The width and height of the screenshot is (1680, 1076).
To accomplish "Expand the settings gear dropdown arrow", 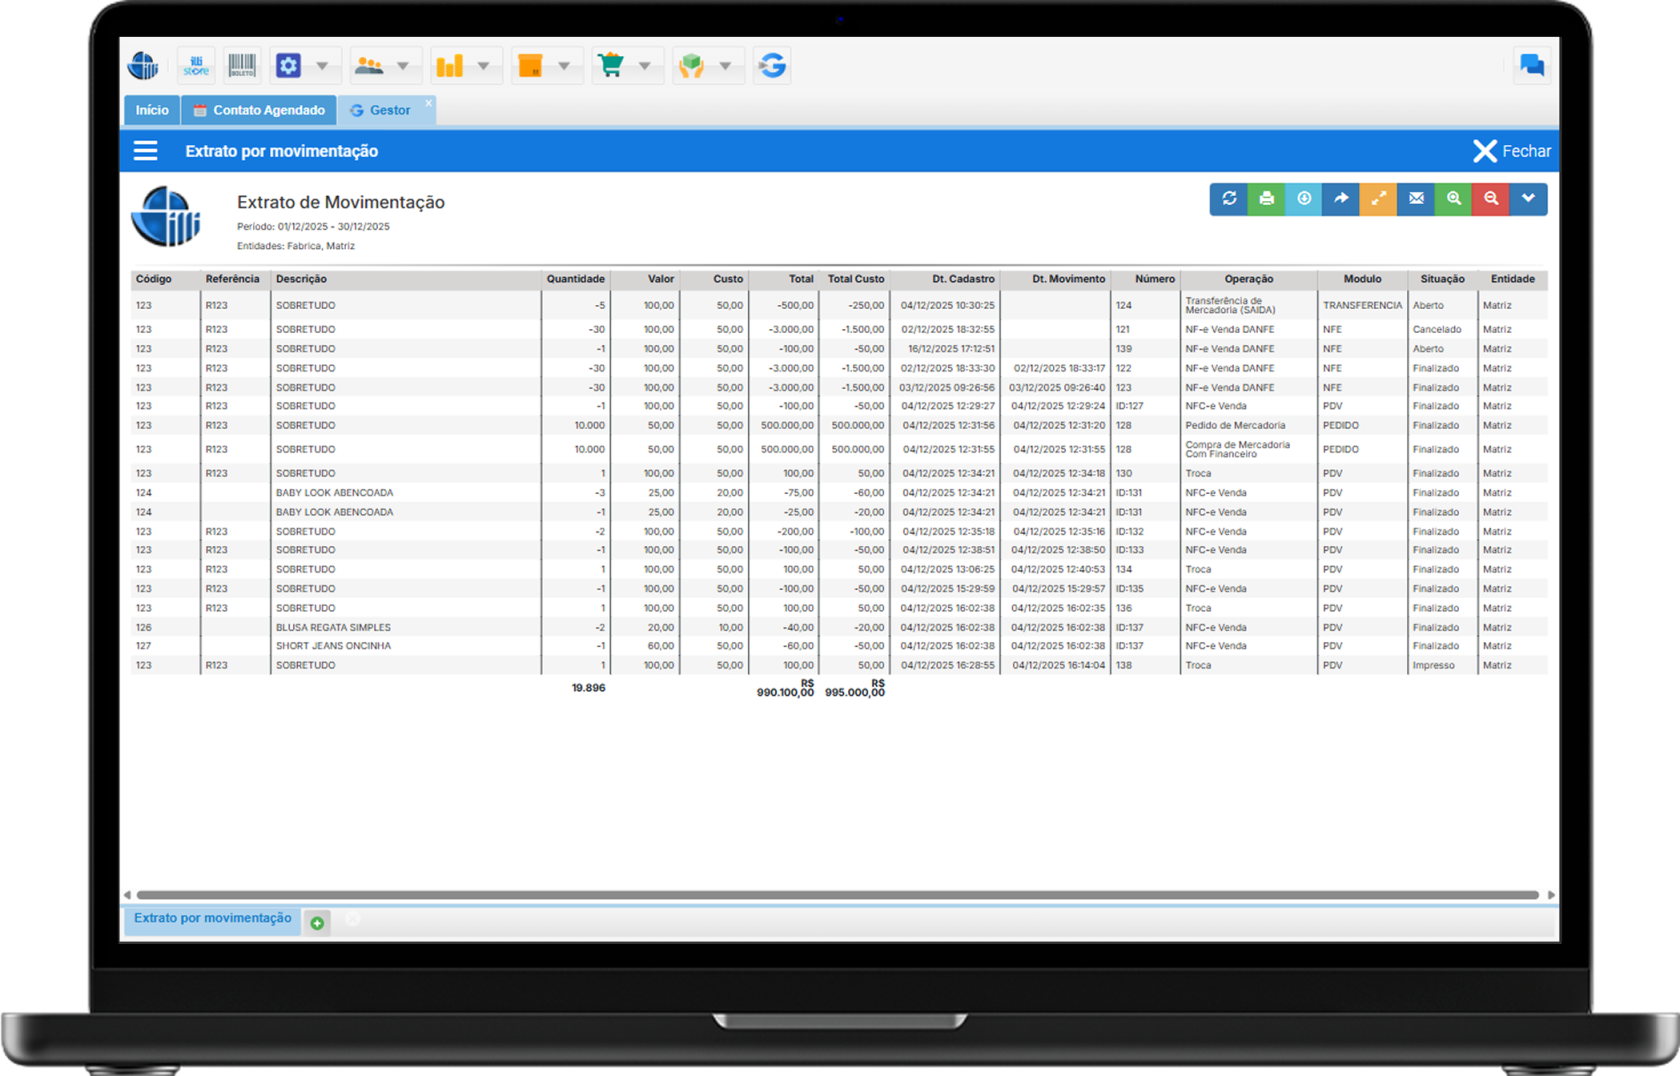I will coord(322,66).
